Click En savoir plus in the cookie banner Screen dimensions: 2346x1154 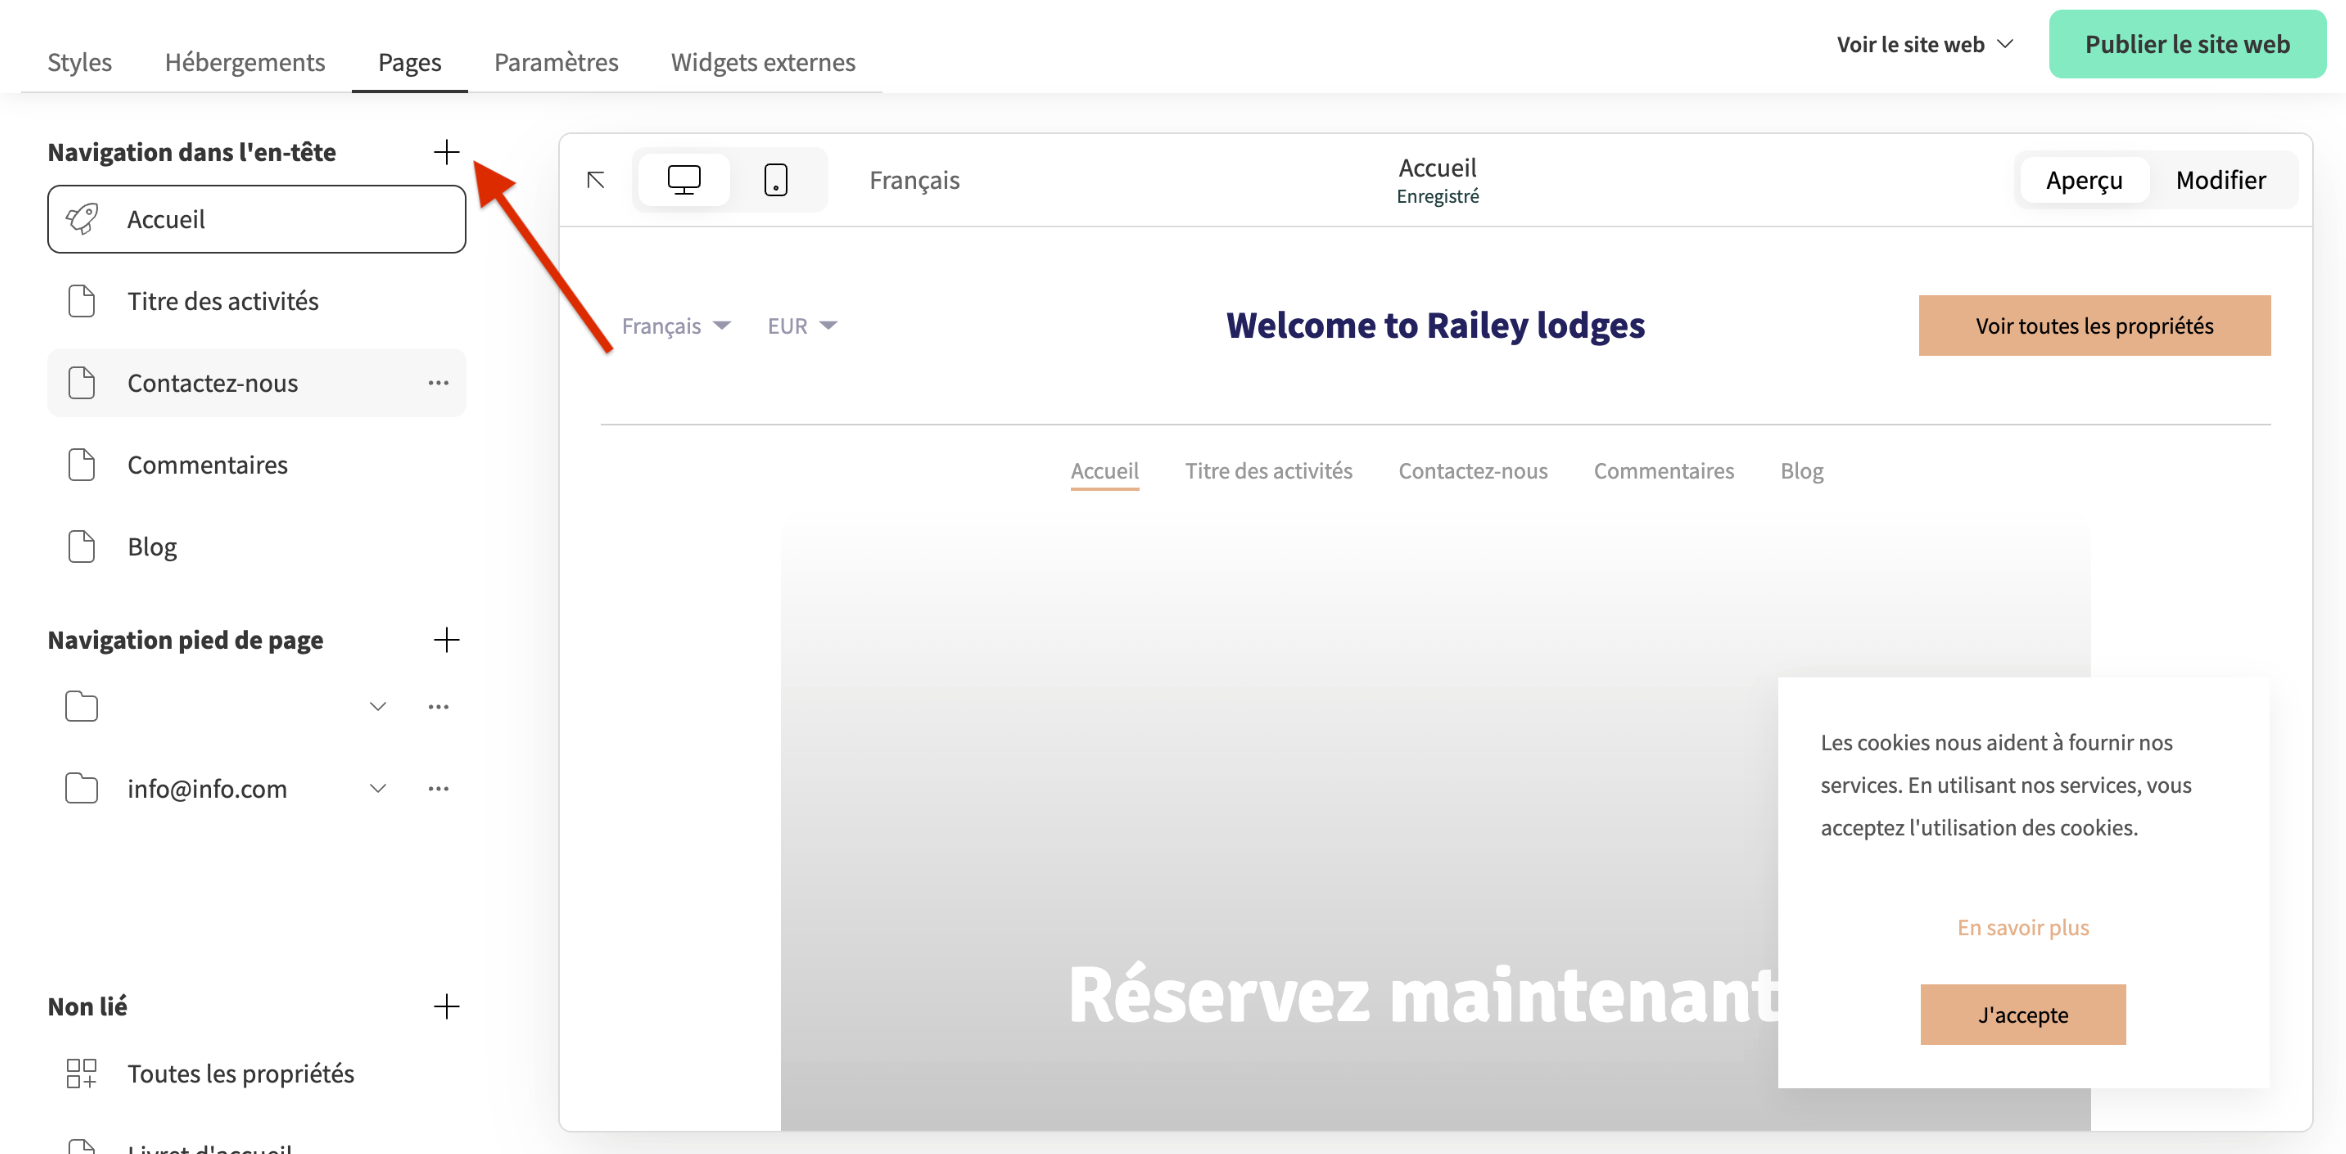[2022, 927]
